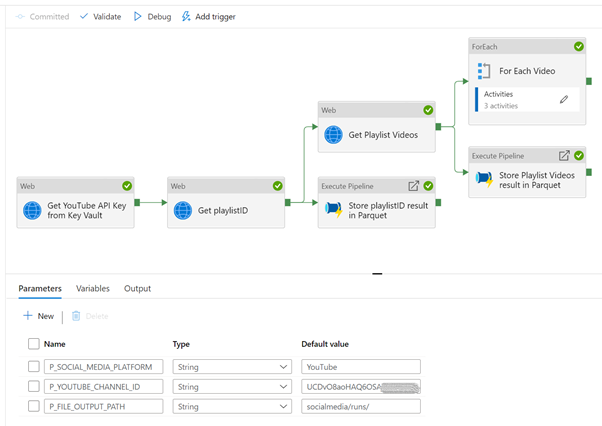Check the P_YOUTUBE_CHANNEL_ID parameter checkbox

pos(34,386)
